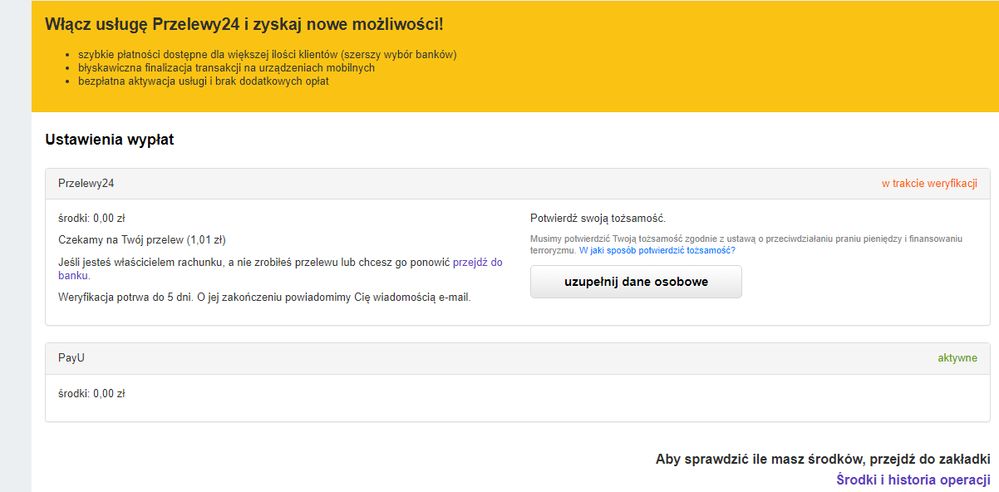Click bullet 'bezpłatna aktywacja usługi' in banner

point(204,82)
